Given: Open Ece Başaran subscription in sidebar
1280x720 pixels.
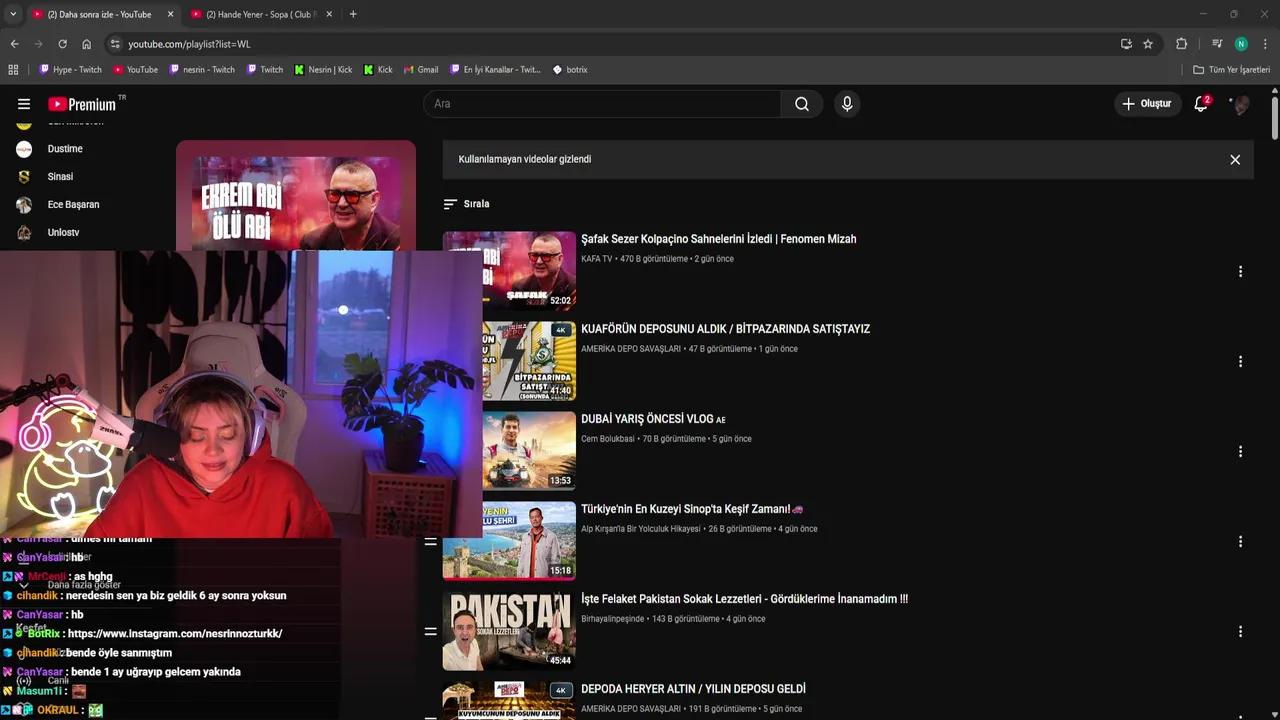Looking at the screenshot, I should click(x=73, y=205).
